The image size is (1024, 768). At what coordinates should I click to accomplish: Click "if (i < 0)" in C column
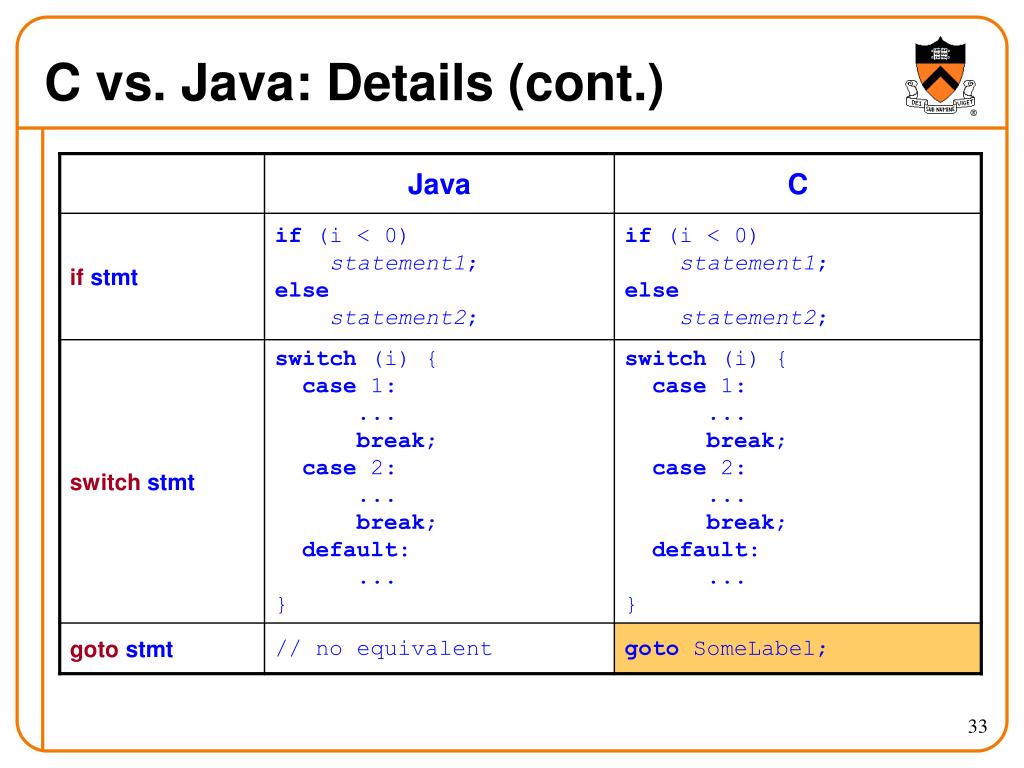pos(691,235)
